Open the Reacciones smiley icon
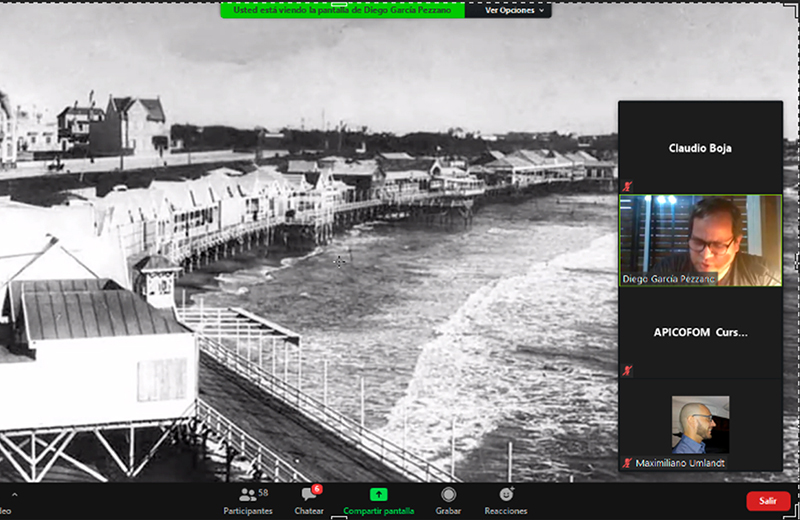This screenshot has width=800, height=520. coord(506,495)
